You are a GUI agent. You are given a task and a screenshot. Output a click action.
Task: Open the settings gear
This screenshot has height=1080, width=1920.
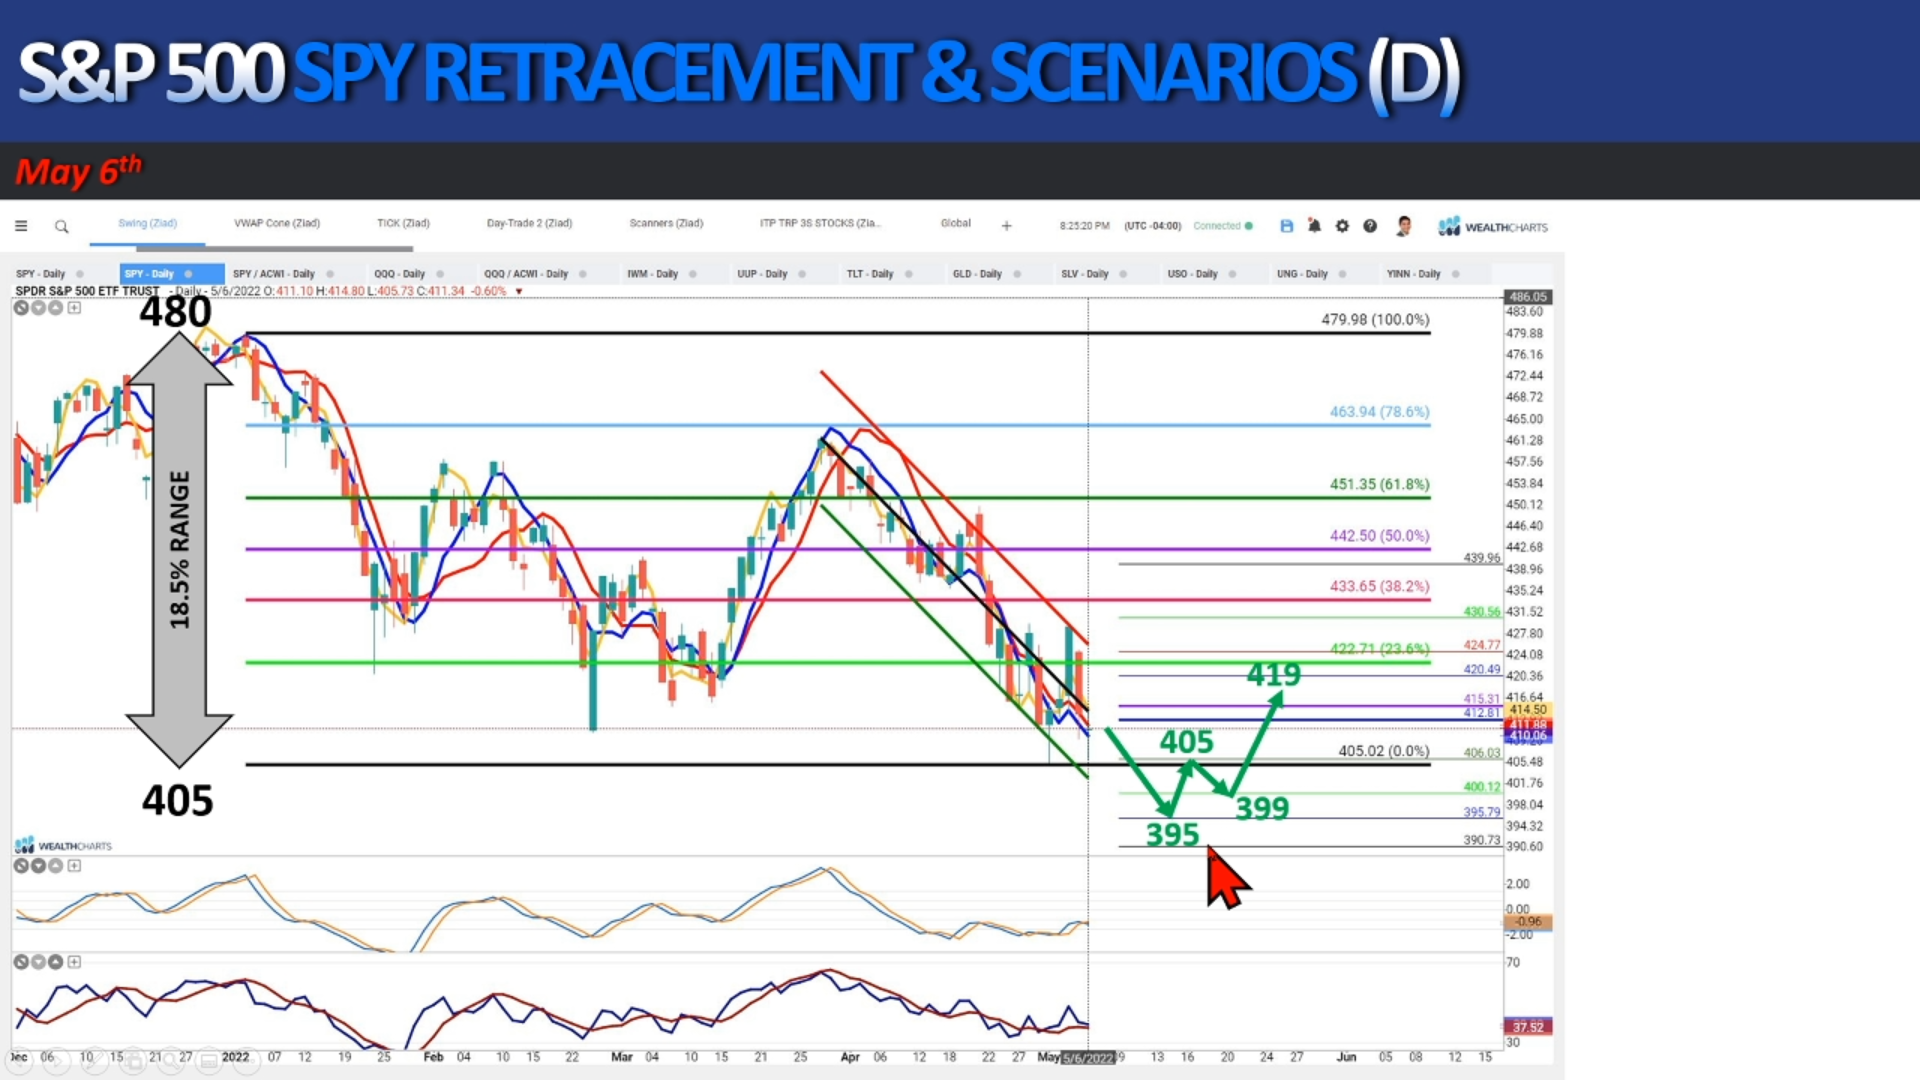(x=1342, y=226)
